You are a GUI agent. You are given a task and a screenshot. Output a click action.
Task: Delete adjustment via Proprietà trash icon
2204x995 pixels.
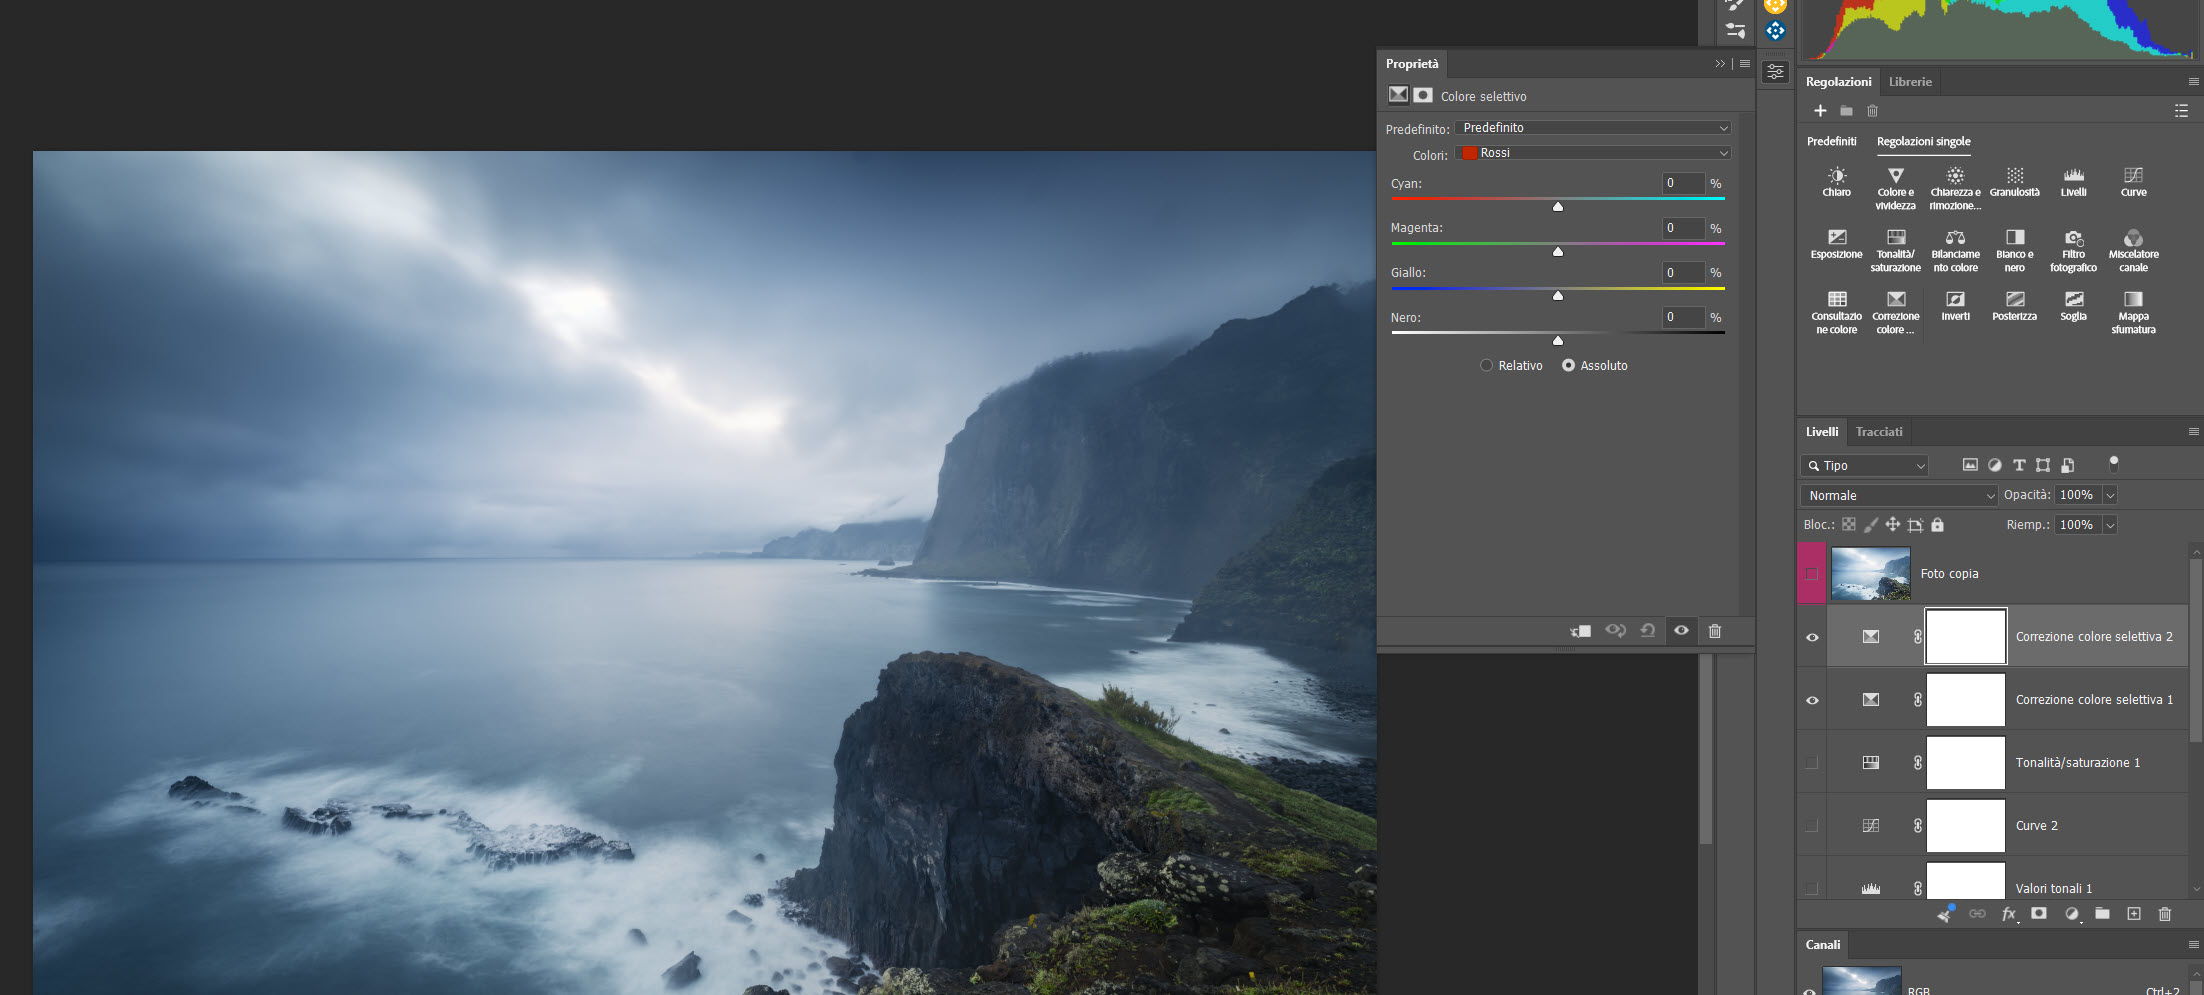(x=1714, y=631)
